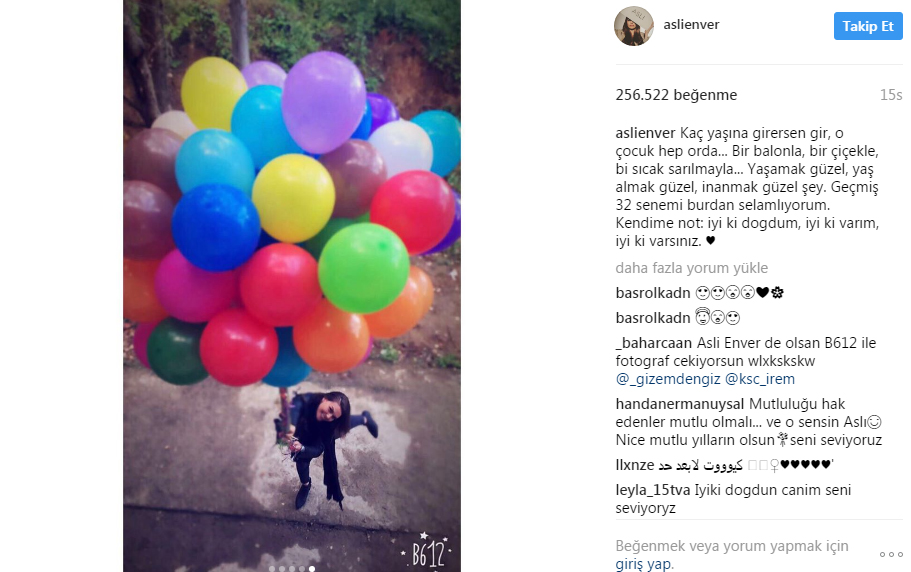Viewport: 911px width, 572px height.
Task: Select the last carousel indicator dot
Action: (312, 569)
